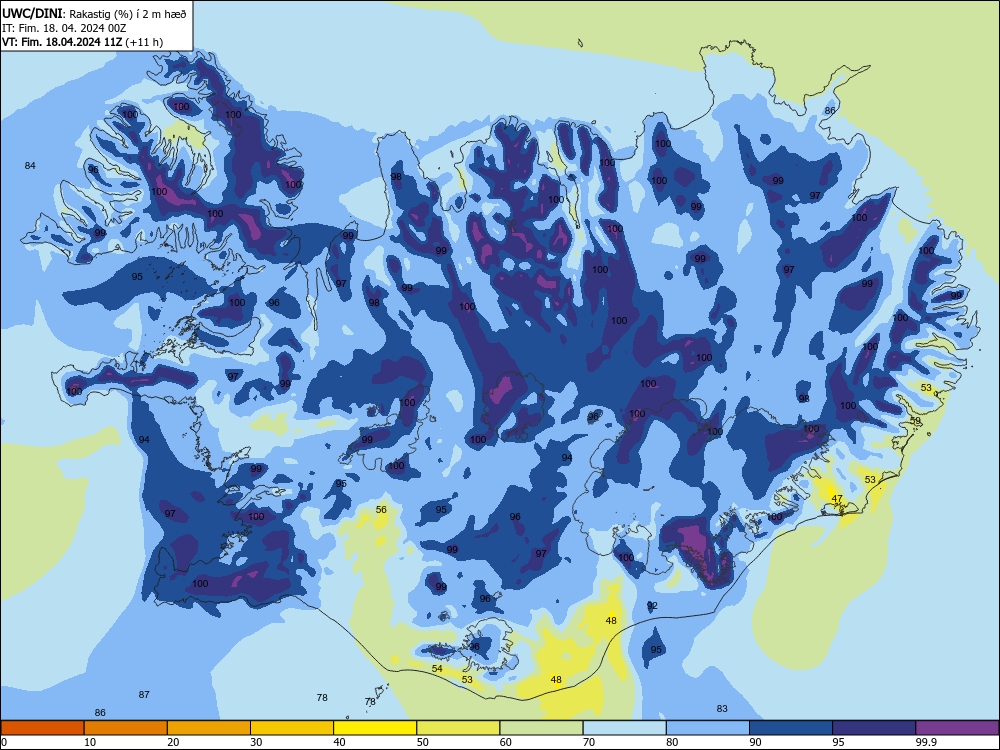Click the "IT: Fim. 18. 04. 2024 00Z" line

coord(64,29)
